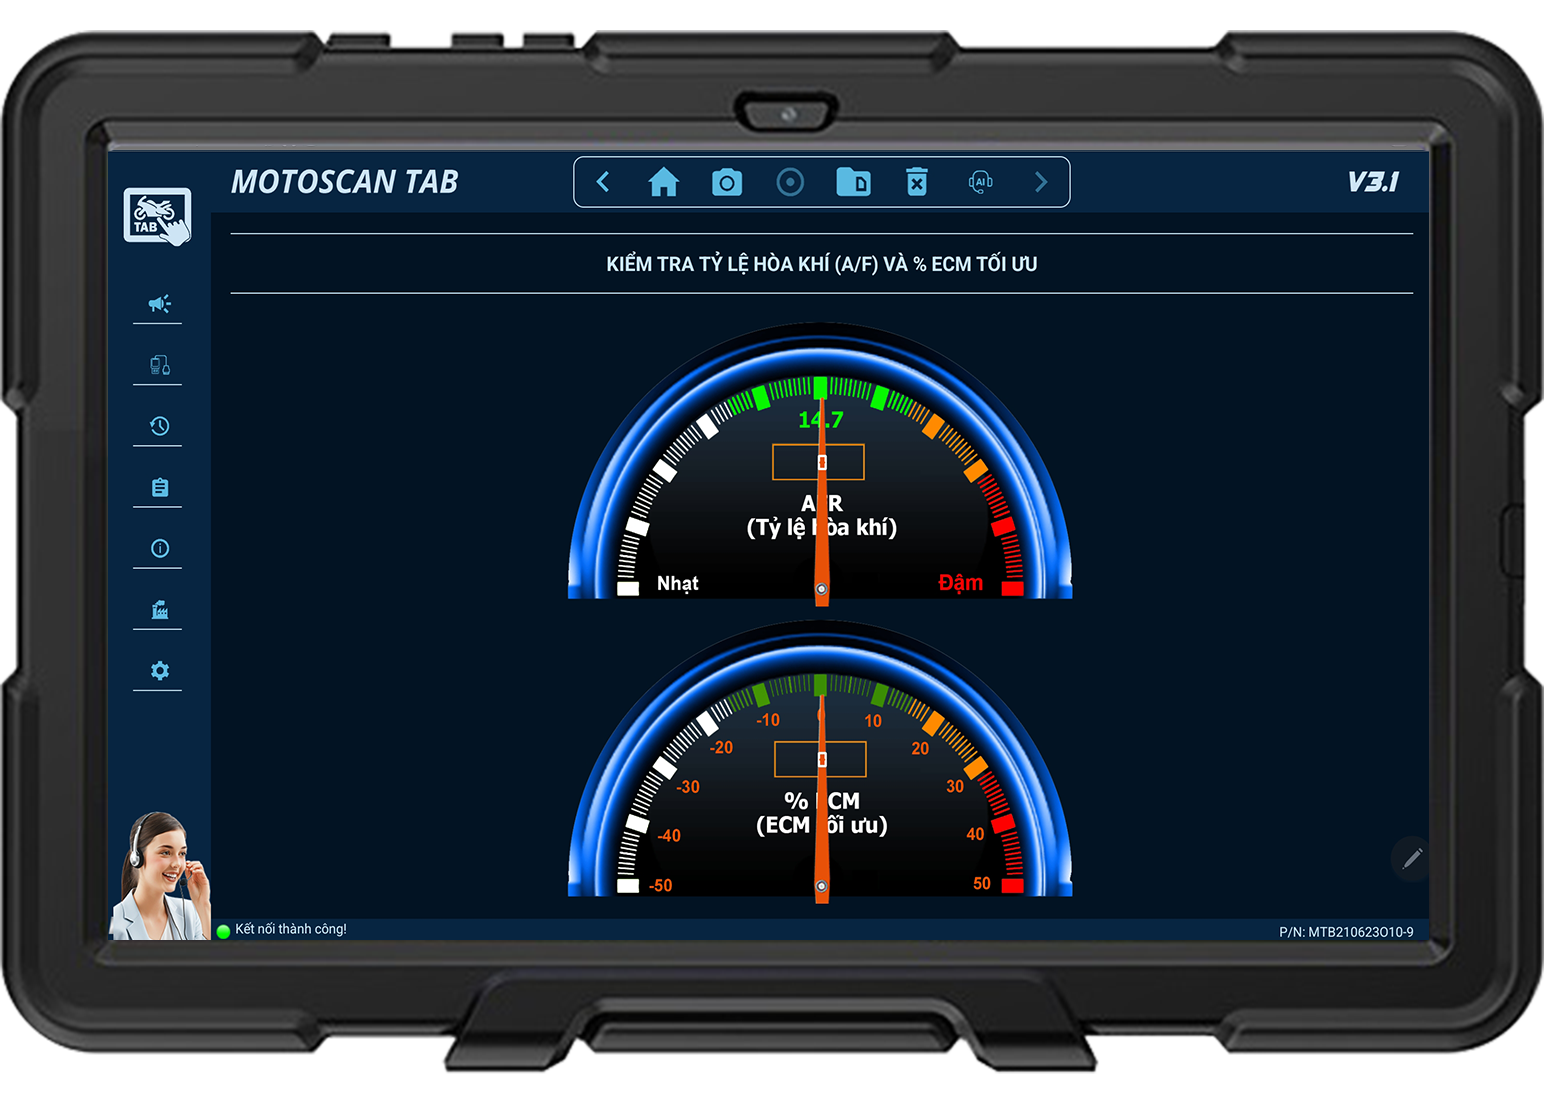Click the "Nhạt" lean label

[677, 583]
